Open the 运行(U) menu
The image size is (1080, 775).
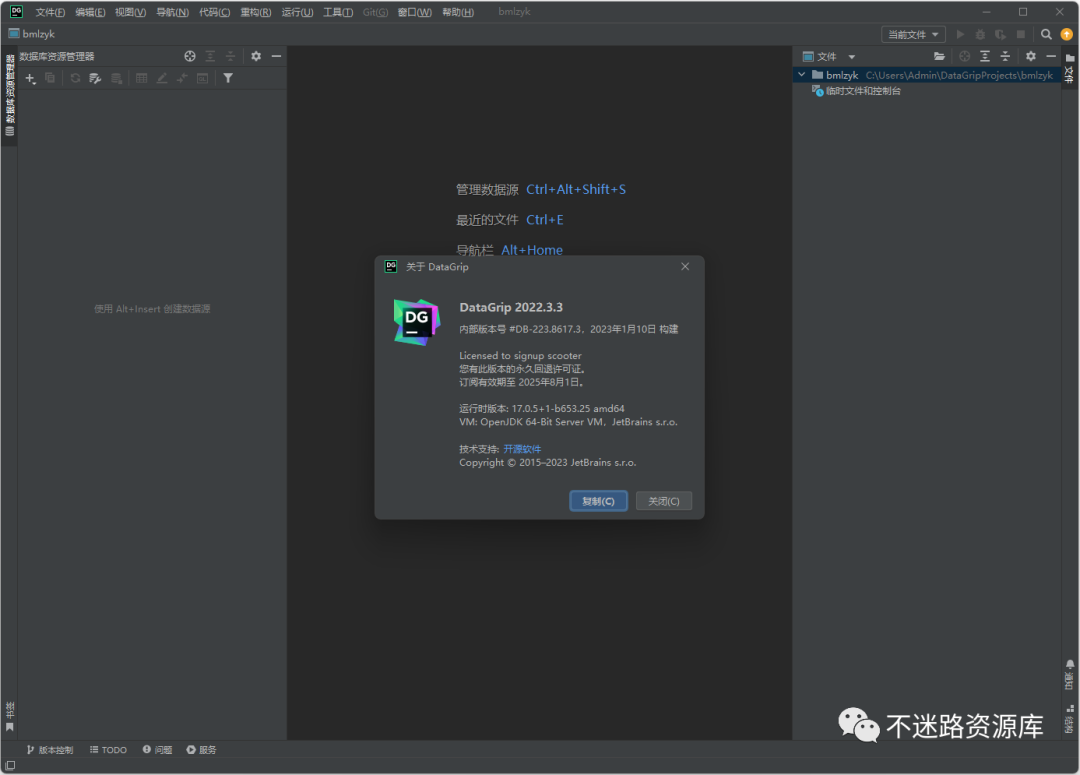(x=297, y=12)
